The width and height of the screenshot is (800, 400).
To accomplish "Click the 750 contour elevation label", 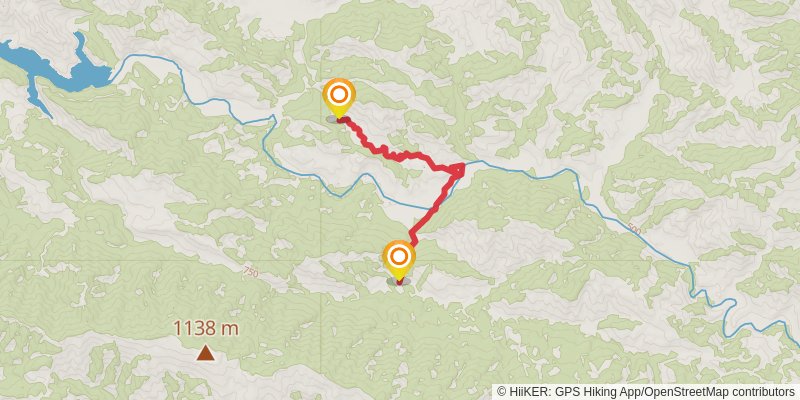I will 251,272.
